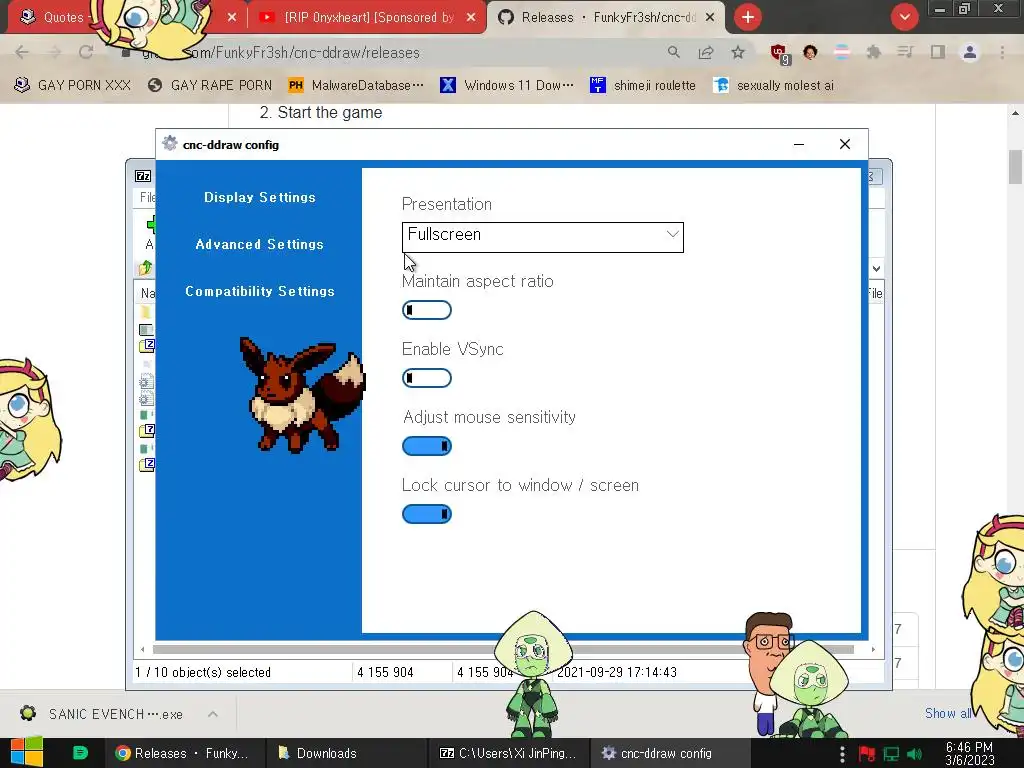
Task: Open Display Settings tab in cnc-ddraw config
Action: coord(259,197)
